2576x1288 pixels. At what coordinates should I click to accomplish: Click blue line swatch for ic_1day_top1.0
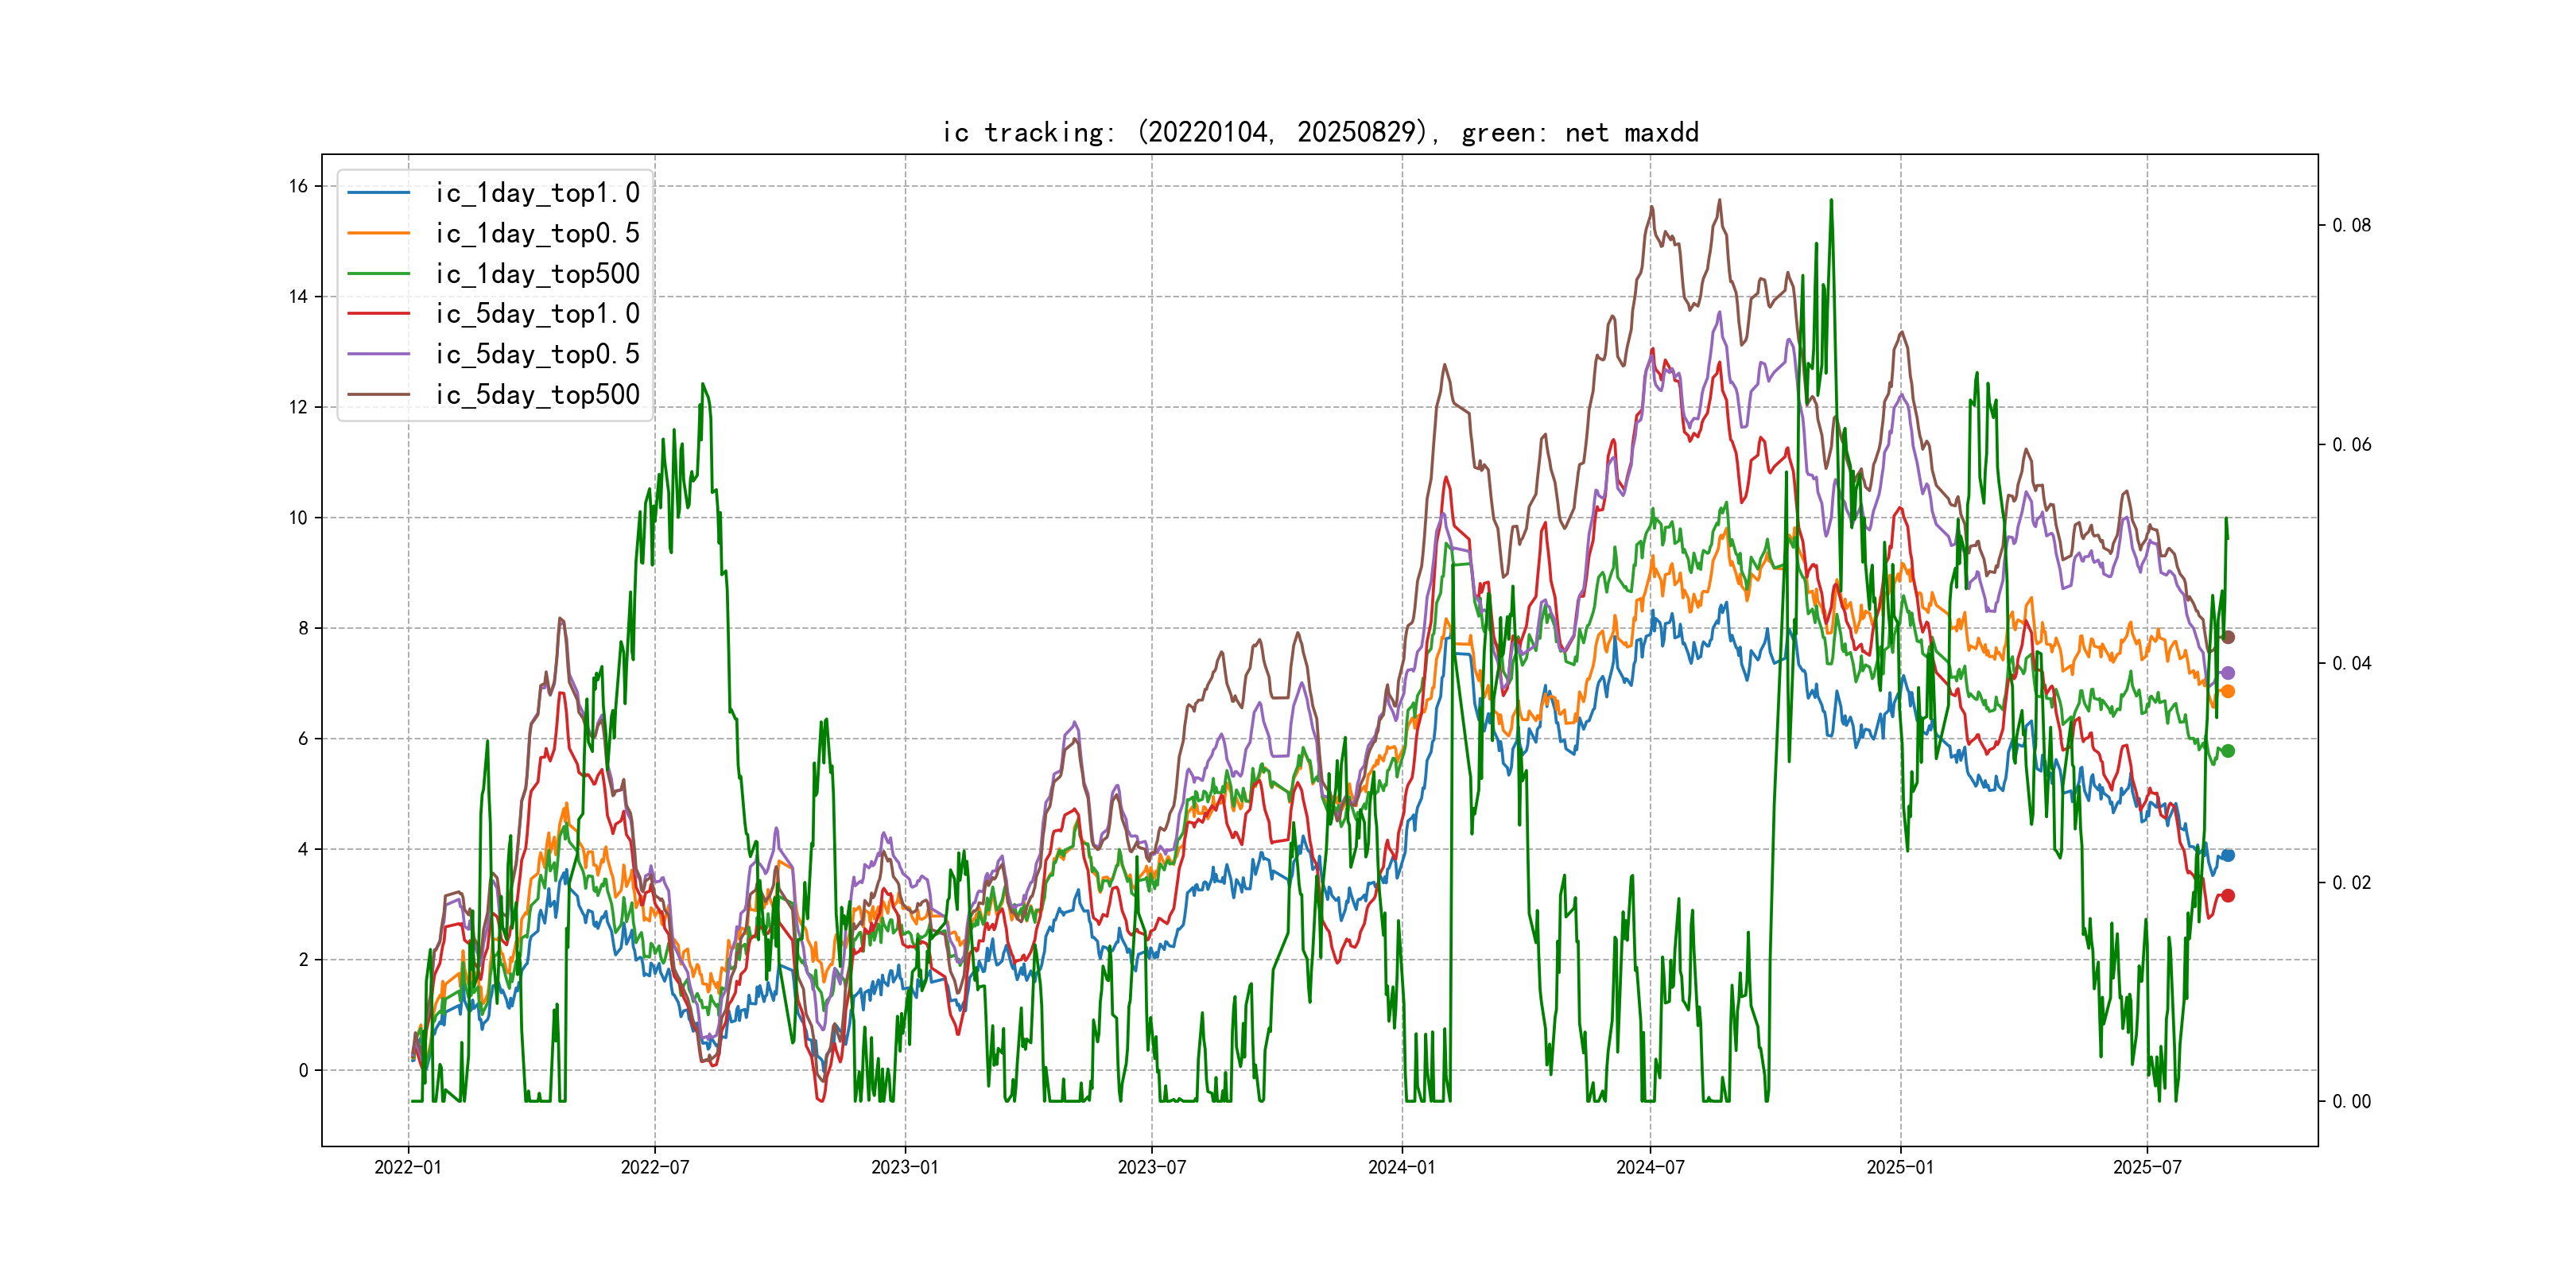(x=378, y=193)
